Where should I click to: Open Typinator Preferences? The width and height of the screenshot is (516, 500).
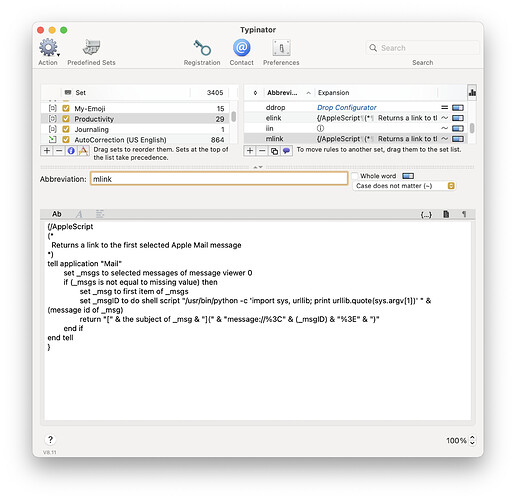point(281,48)
